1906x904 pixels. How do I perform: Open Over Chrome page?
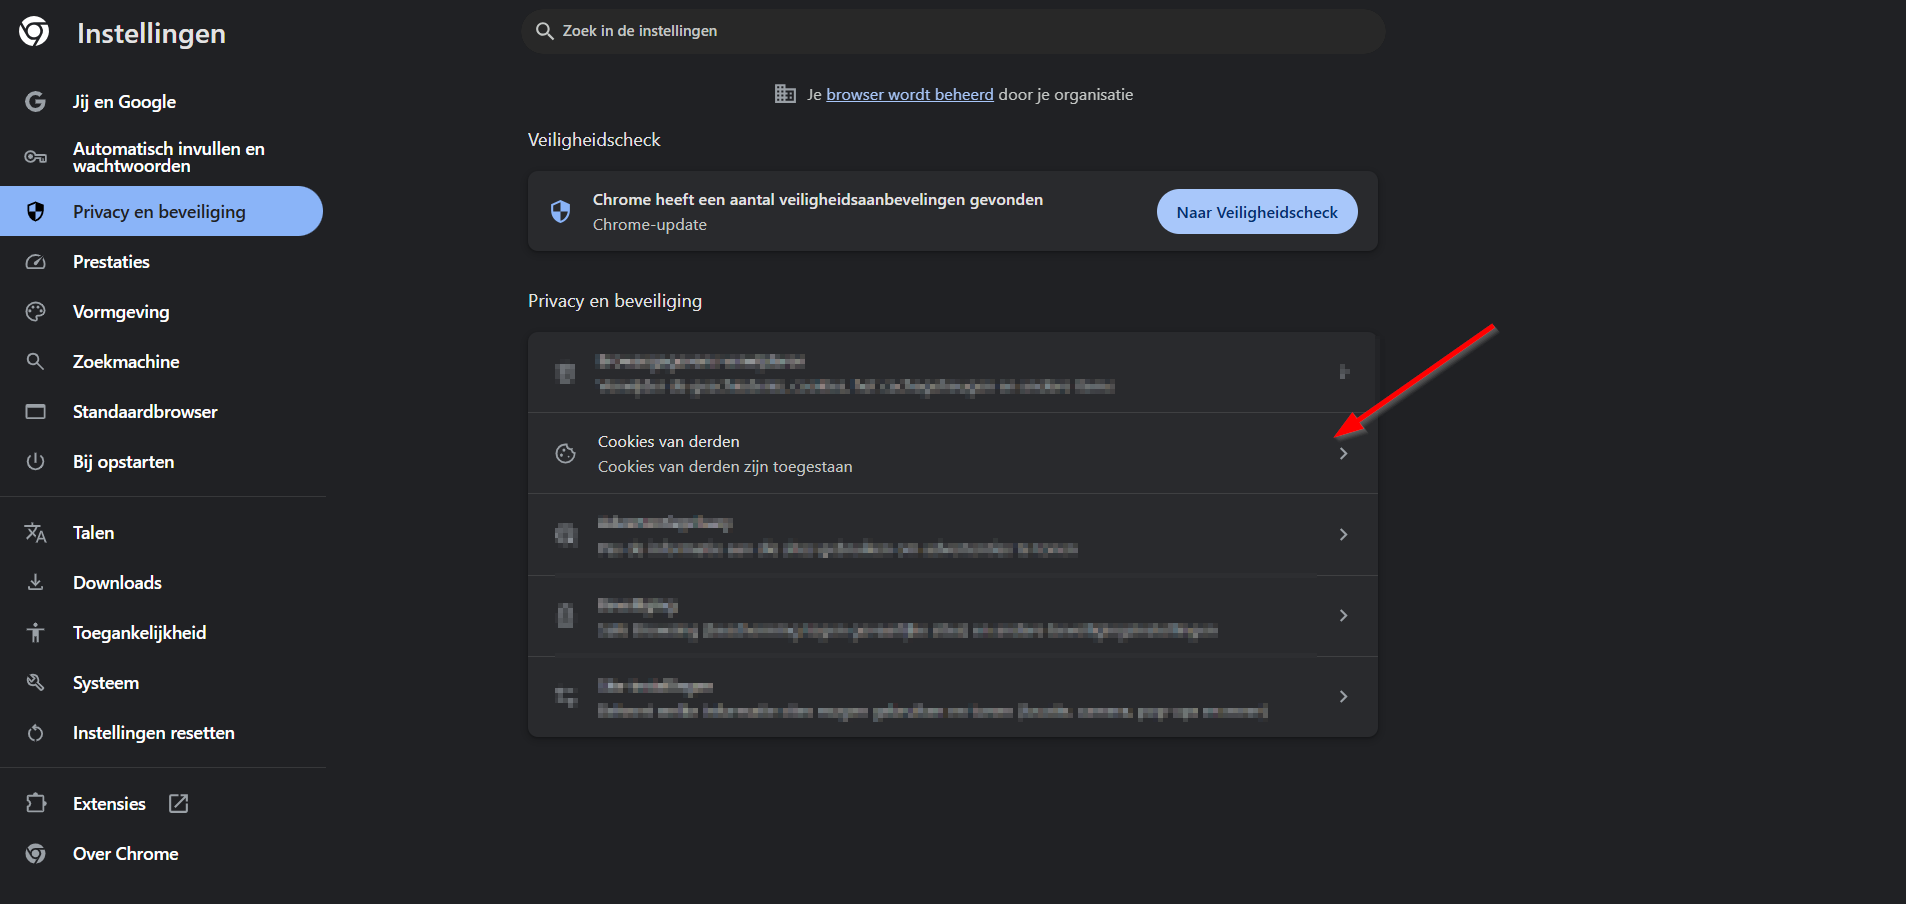[125, 854]
